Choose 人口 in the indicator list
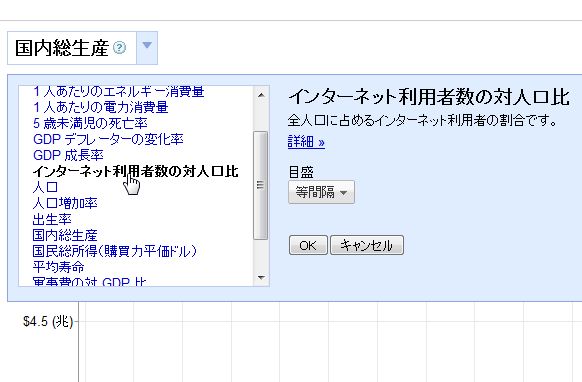The height and width of the screenshot is (382, 582). [x=45, y=187]
